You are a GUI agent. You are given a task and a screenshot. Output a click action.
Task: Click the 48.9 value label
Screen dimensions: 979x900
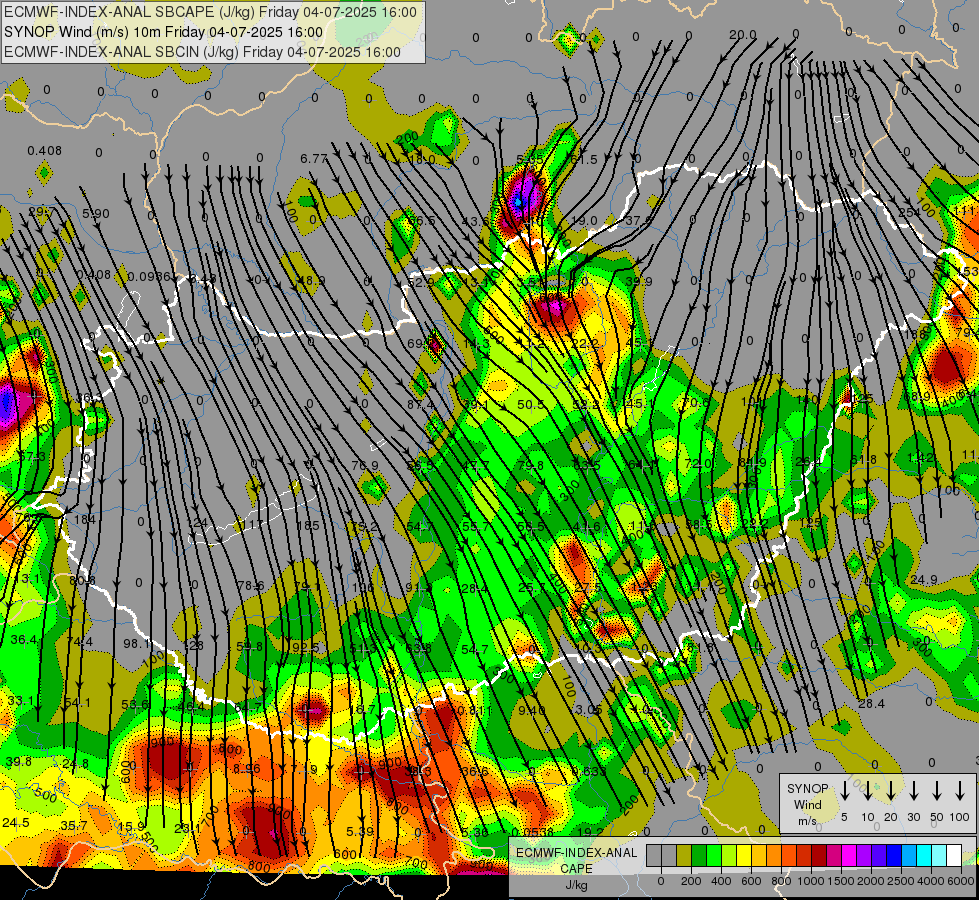click(311, 280)
